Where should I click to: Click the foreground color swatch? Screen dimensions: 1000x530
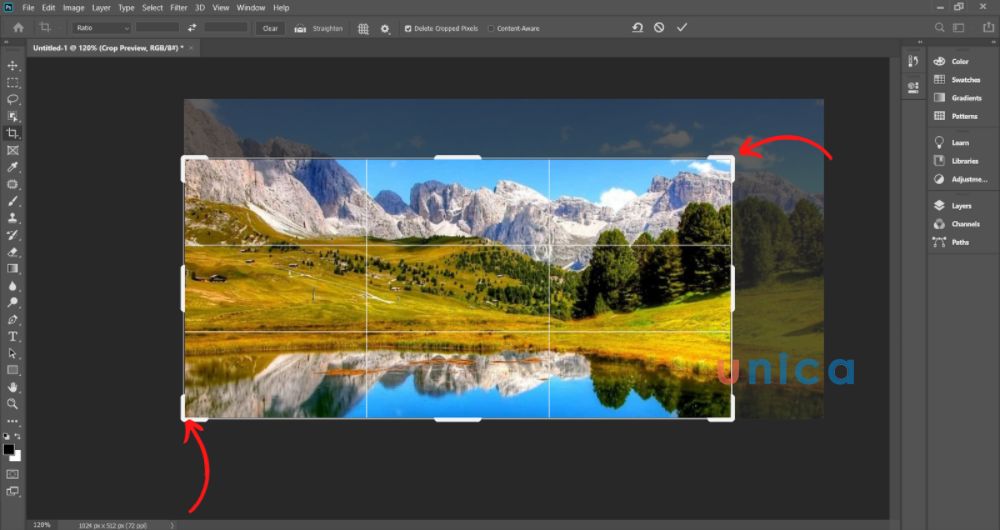click(8, 450)
